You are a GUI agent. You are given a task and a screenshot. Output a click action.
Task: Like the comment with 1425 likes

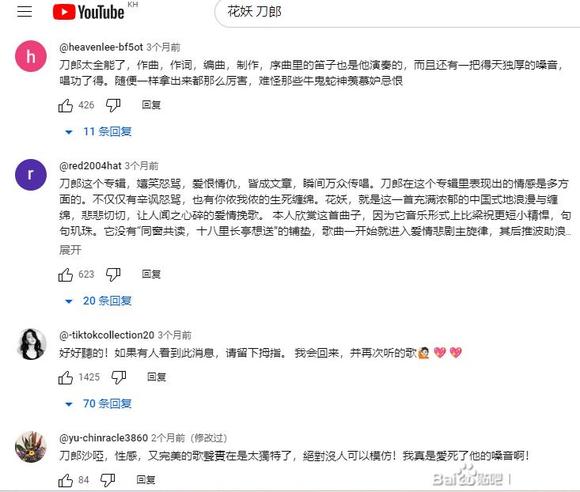click(x=65, y=377)
